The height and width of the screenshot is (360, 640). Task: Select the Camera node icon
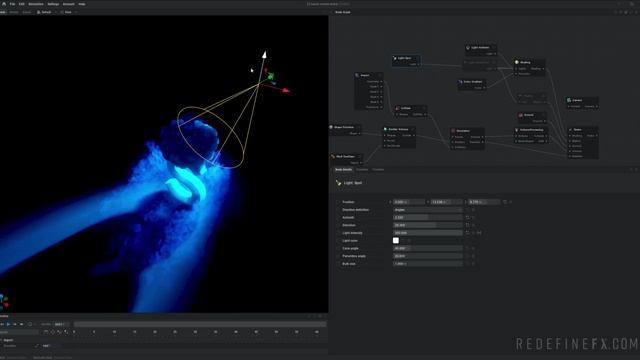click(x=569, y=100)
